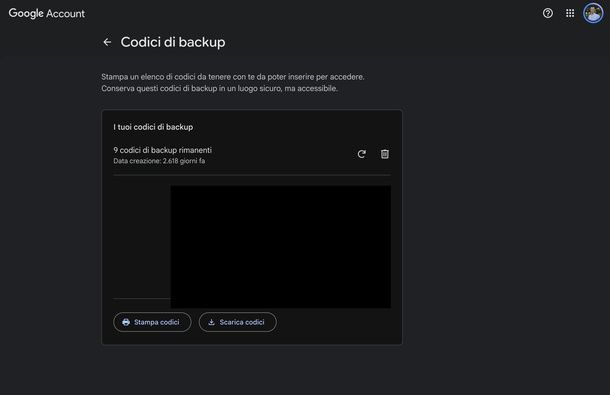Image resolution: width=610 pixels, height=395 pixels.
Task: Select the "9 codici di backup rimanenti" text
Action: click(x=163, y=150)
